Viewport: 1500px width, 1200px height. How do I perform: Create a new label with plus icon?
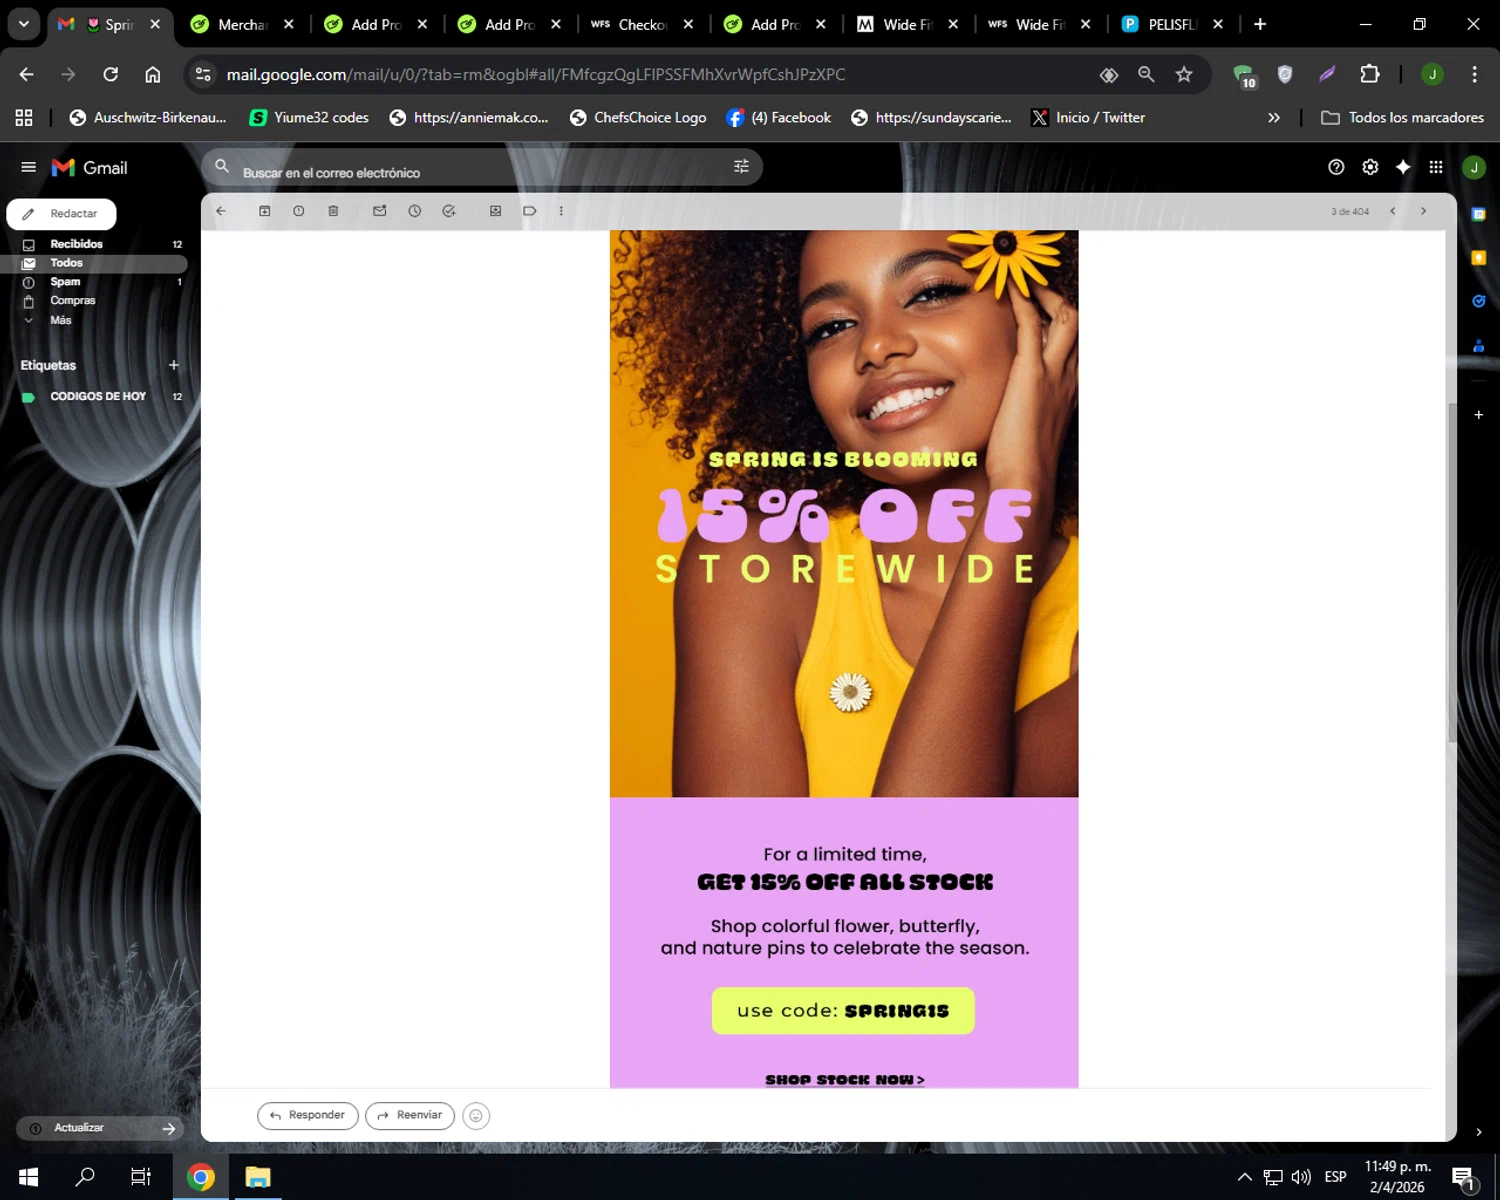coord(174,365)
